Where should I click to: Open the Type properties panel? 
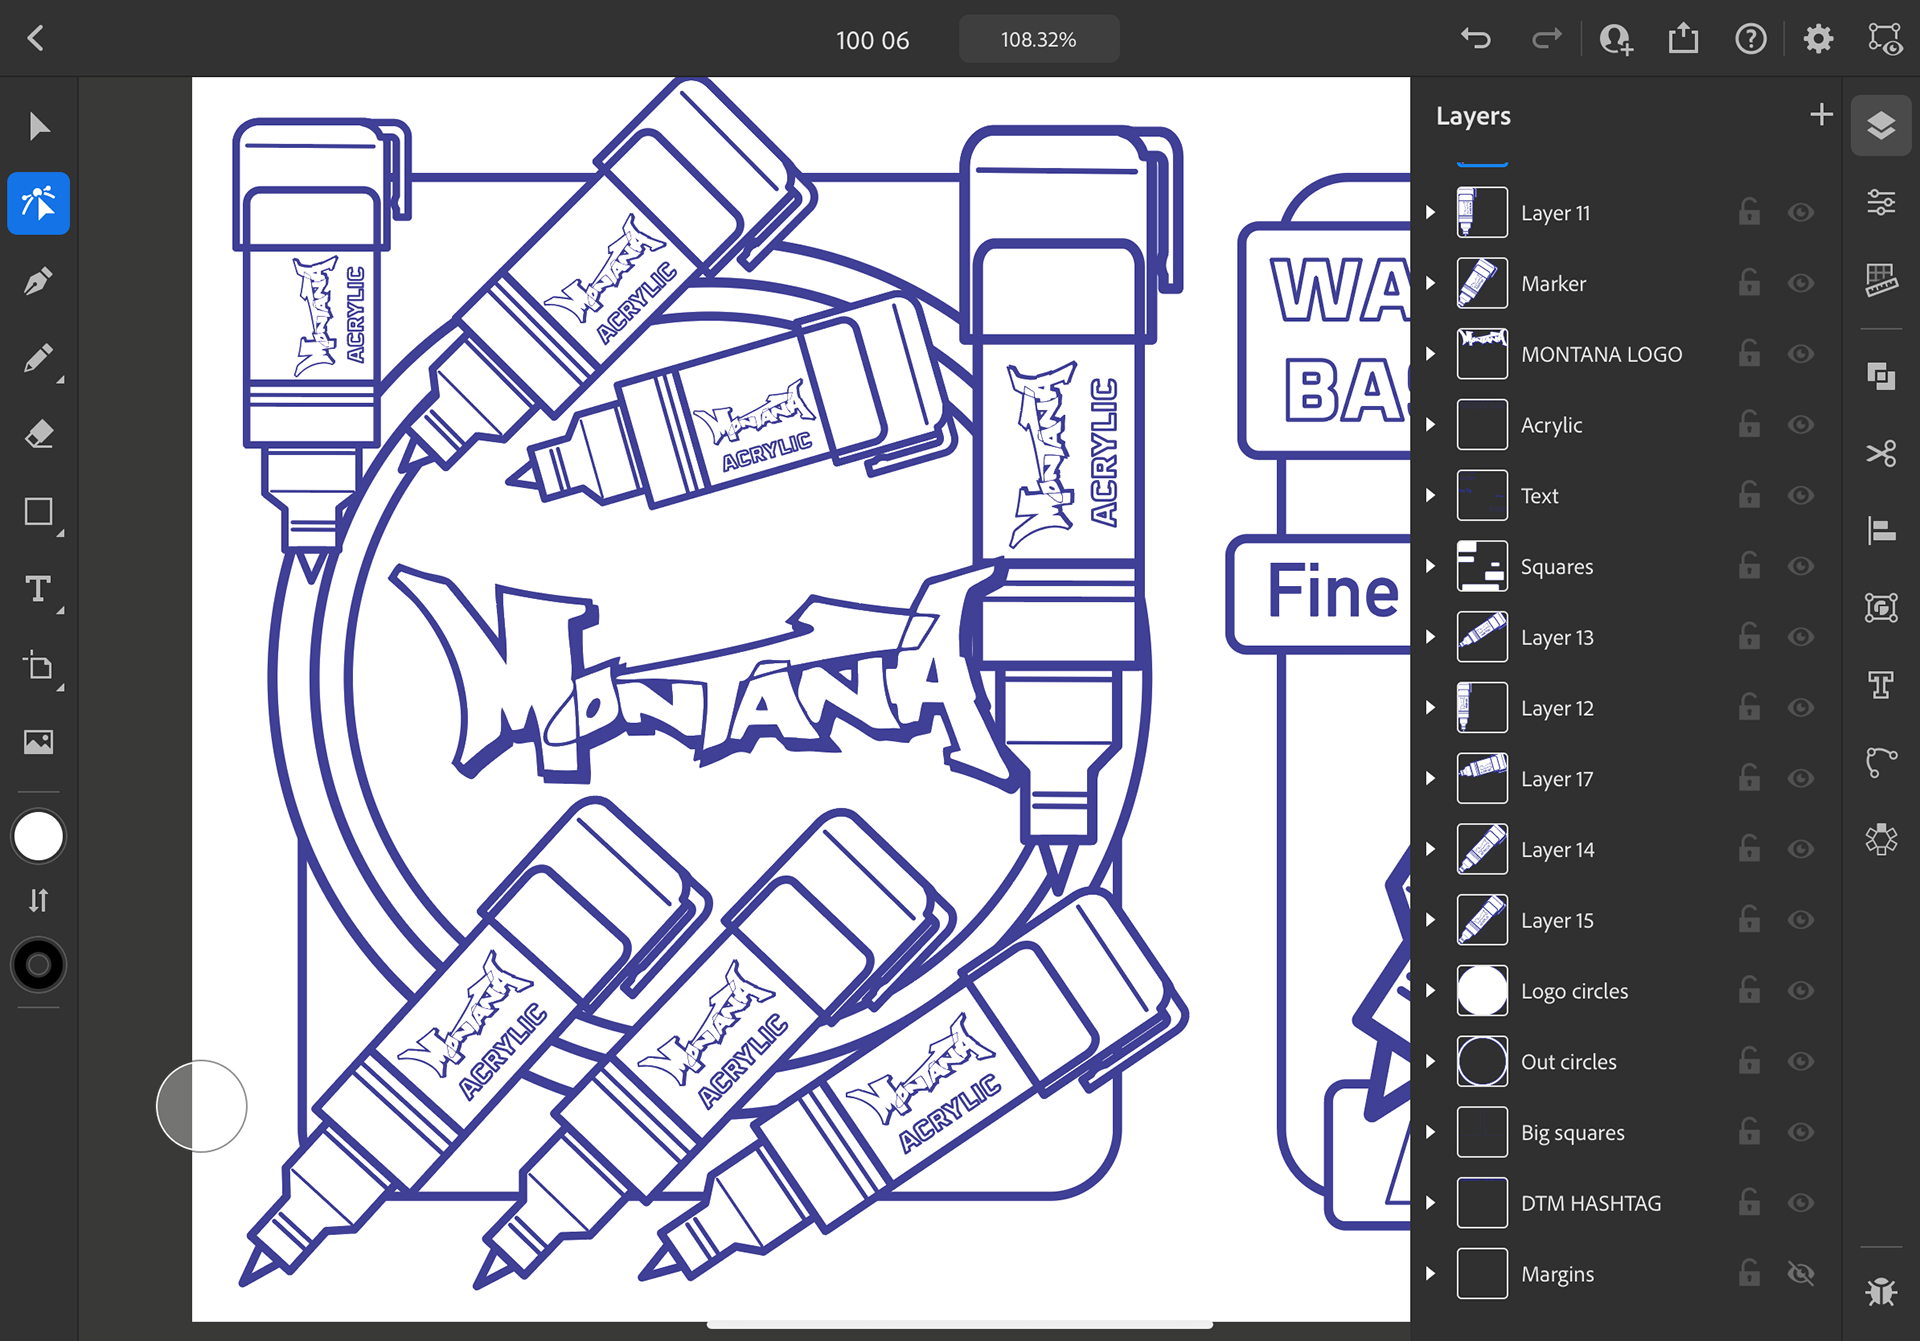click(1881, 685)
